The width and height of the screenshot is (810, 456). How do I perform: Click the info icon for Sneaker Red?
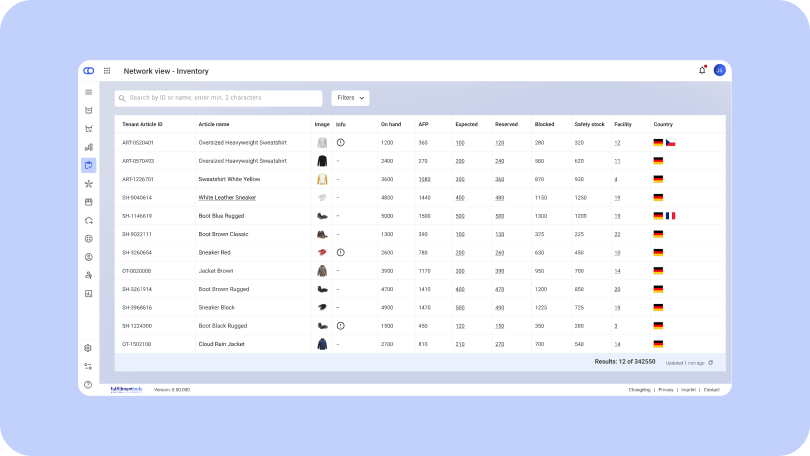[x=340, y=253]
